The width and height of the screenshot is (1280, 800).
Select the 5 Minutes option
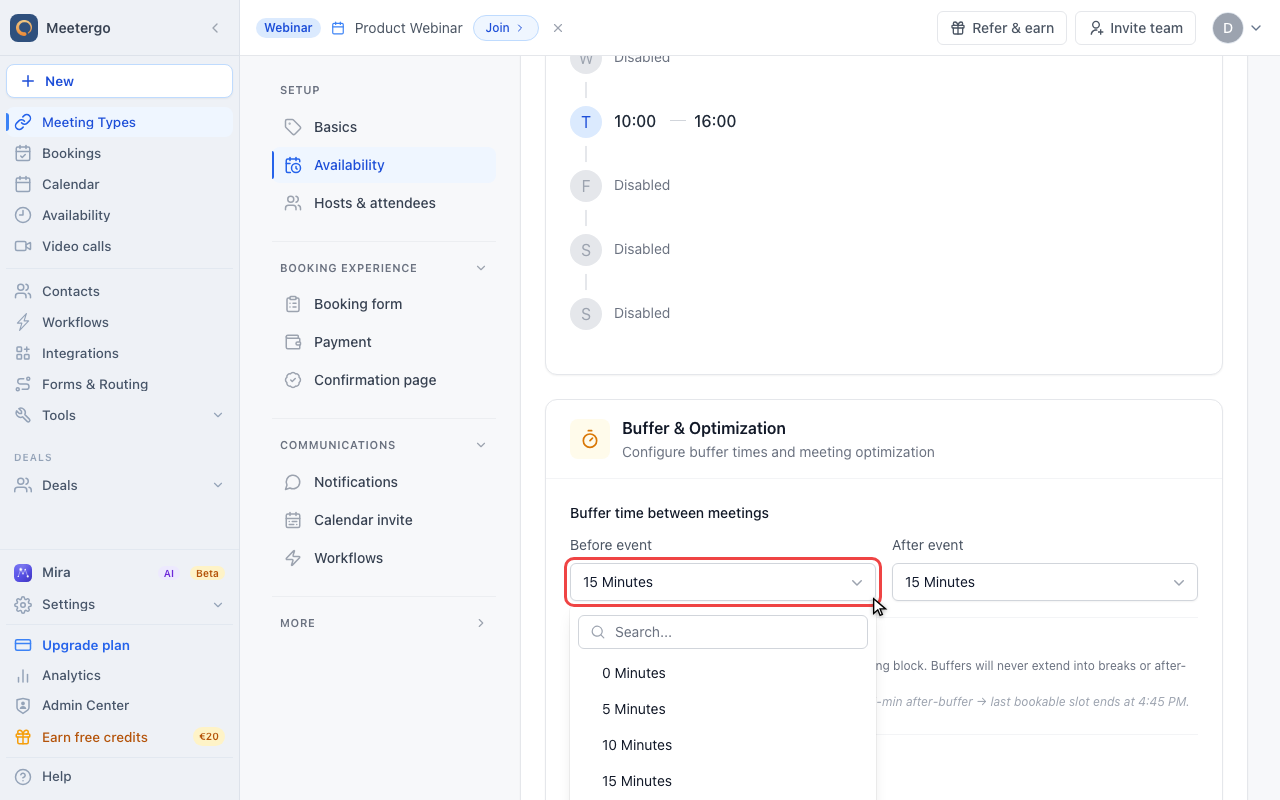[x=723, y=709]
